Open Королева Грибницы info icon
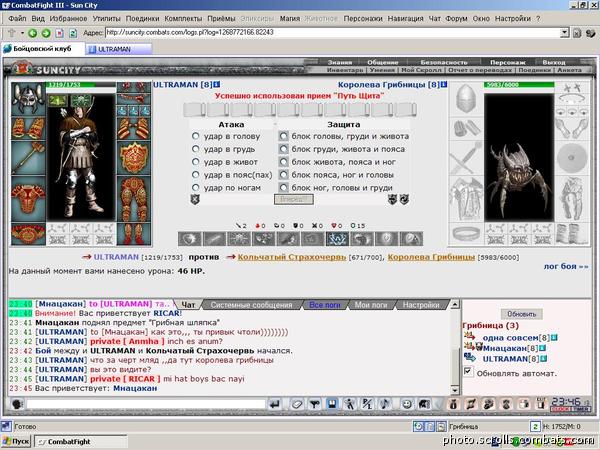This screenshot has width=600, height=450. click(x=443, y=84)
